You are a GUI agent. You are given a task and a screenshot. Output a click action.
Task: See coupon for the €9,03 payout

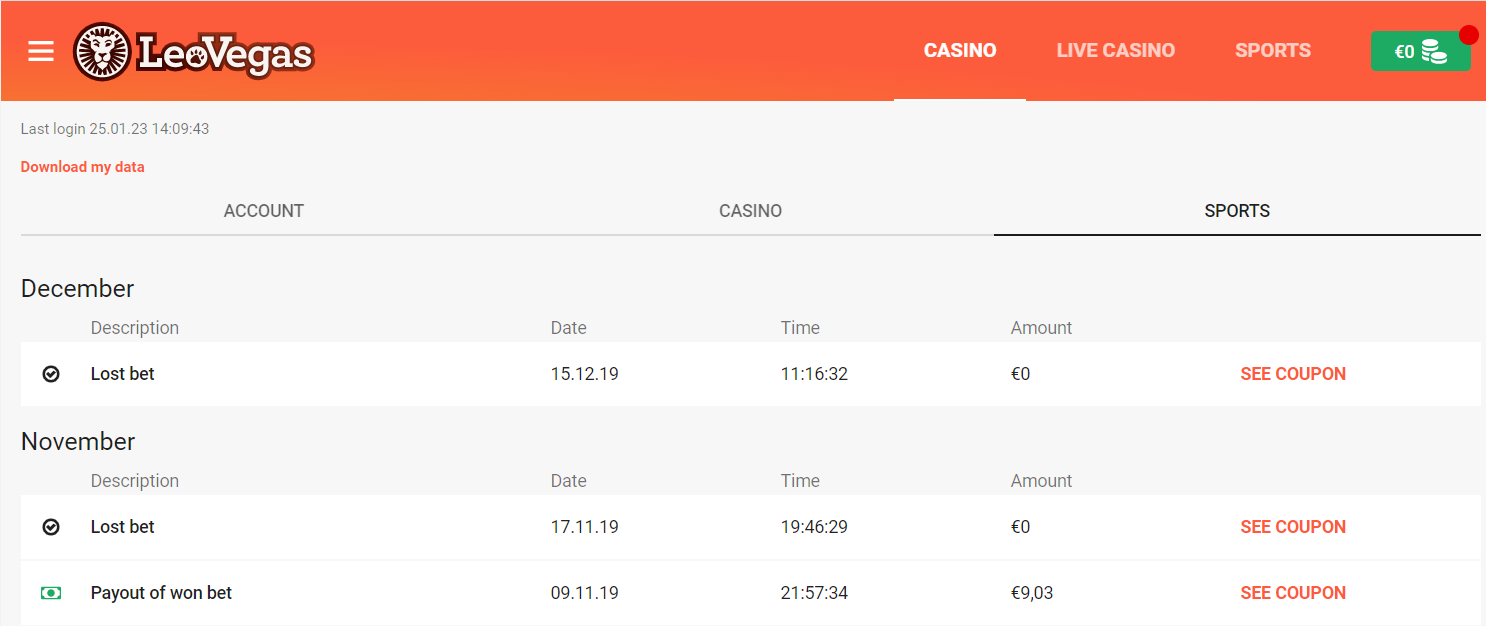click(x=1293, y=593)
